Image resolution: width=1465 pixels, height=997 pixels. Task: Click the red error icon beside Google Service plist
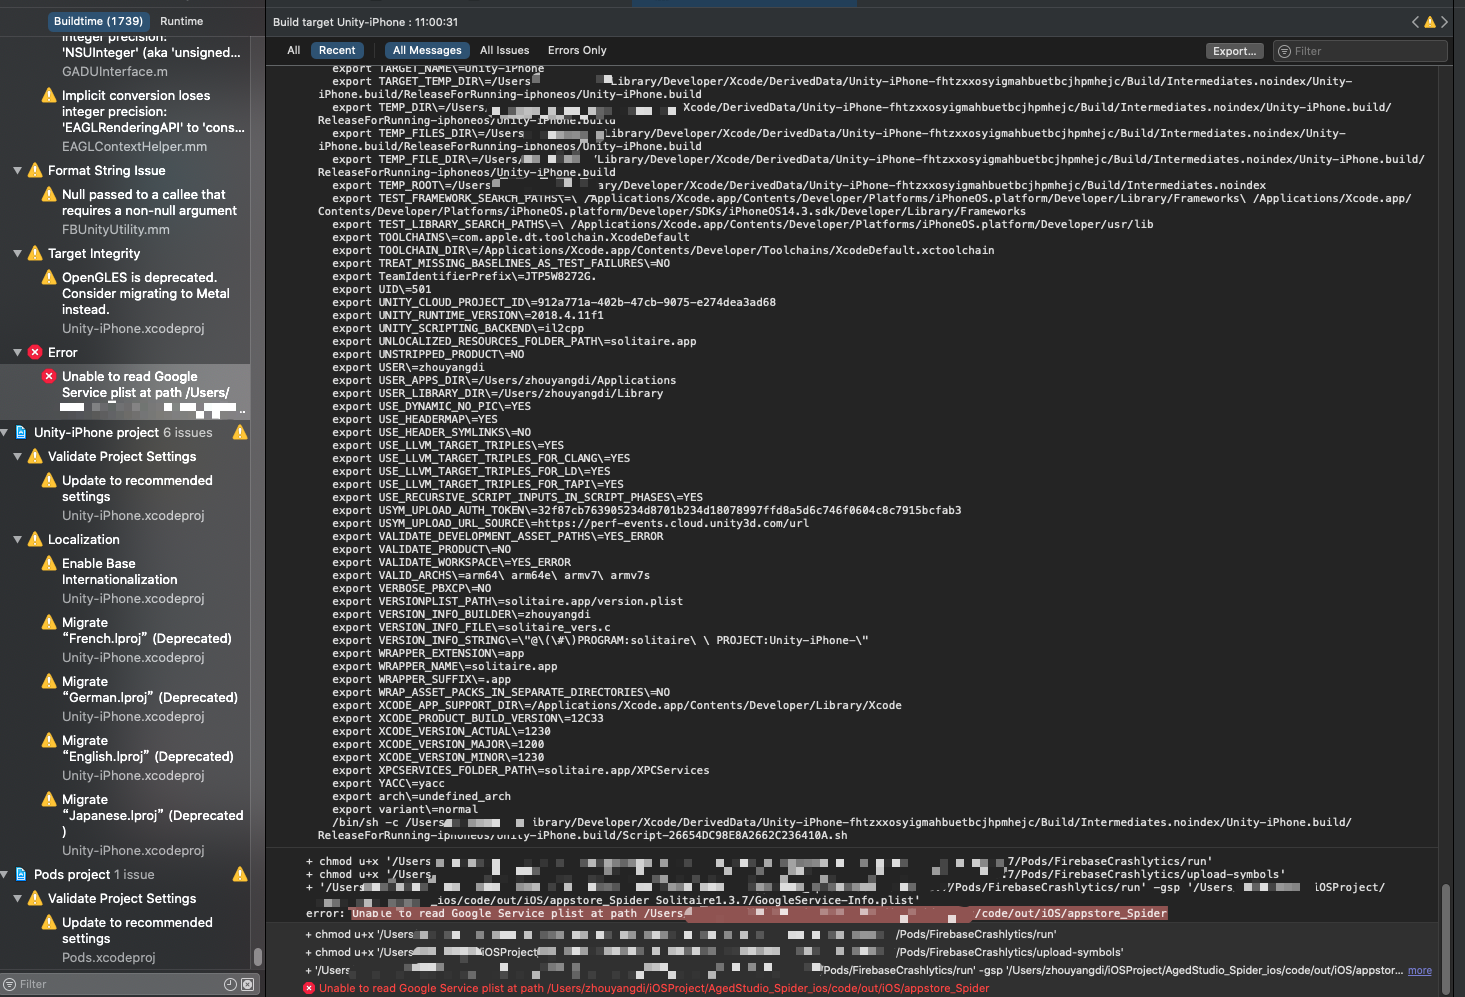[49, 376]
